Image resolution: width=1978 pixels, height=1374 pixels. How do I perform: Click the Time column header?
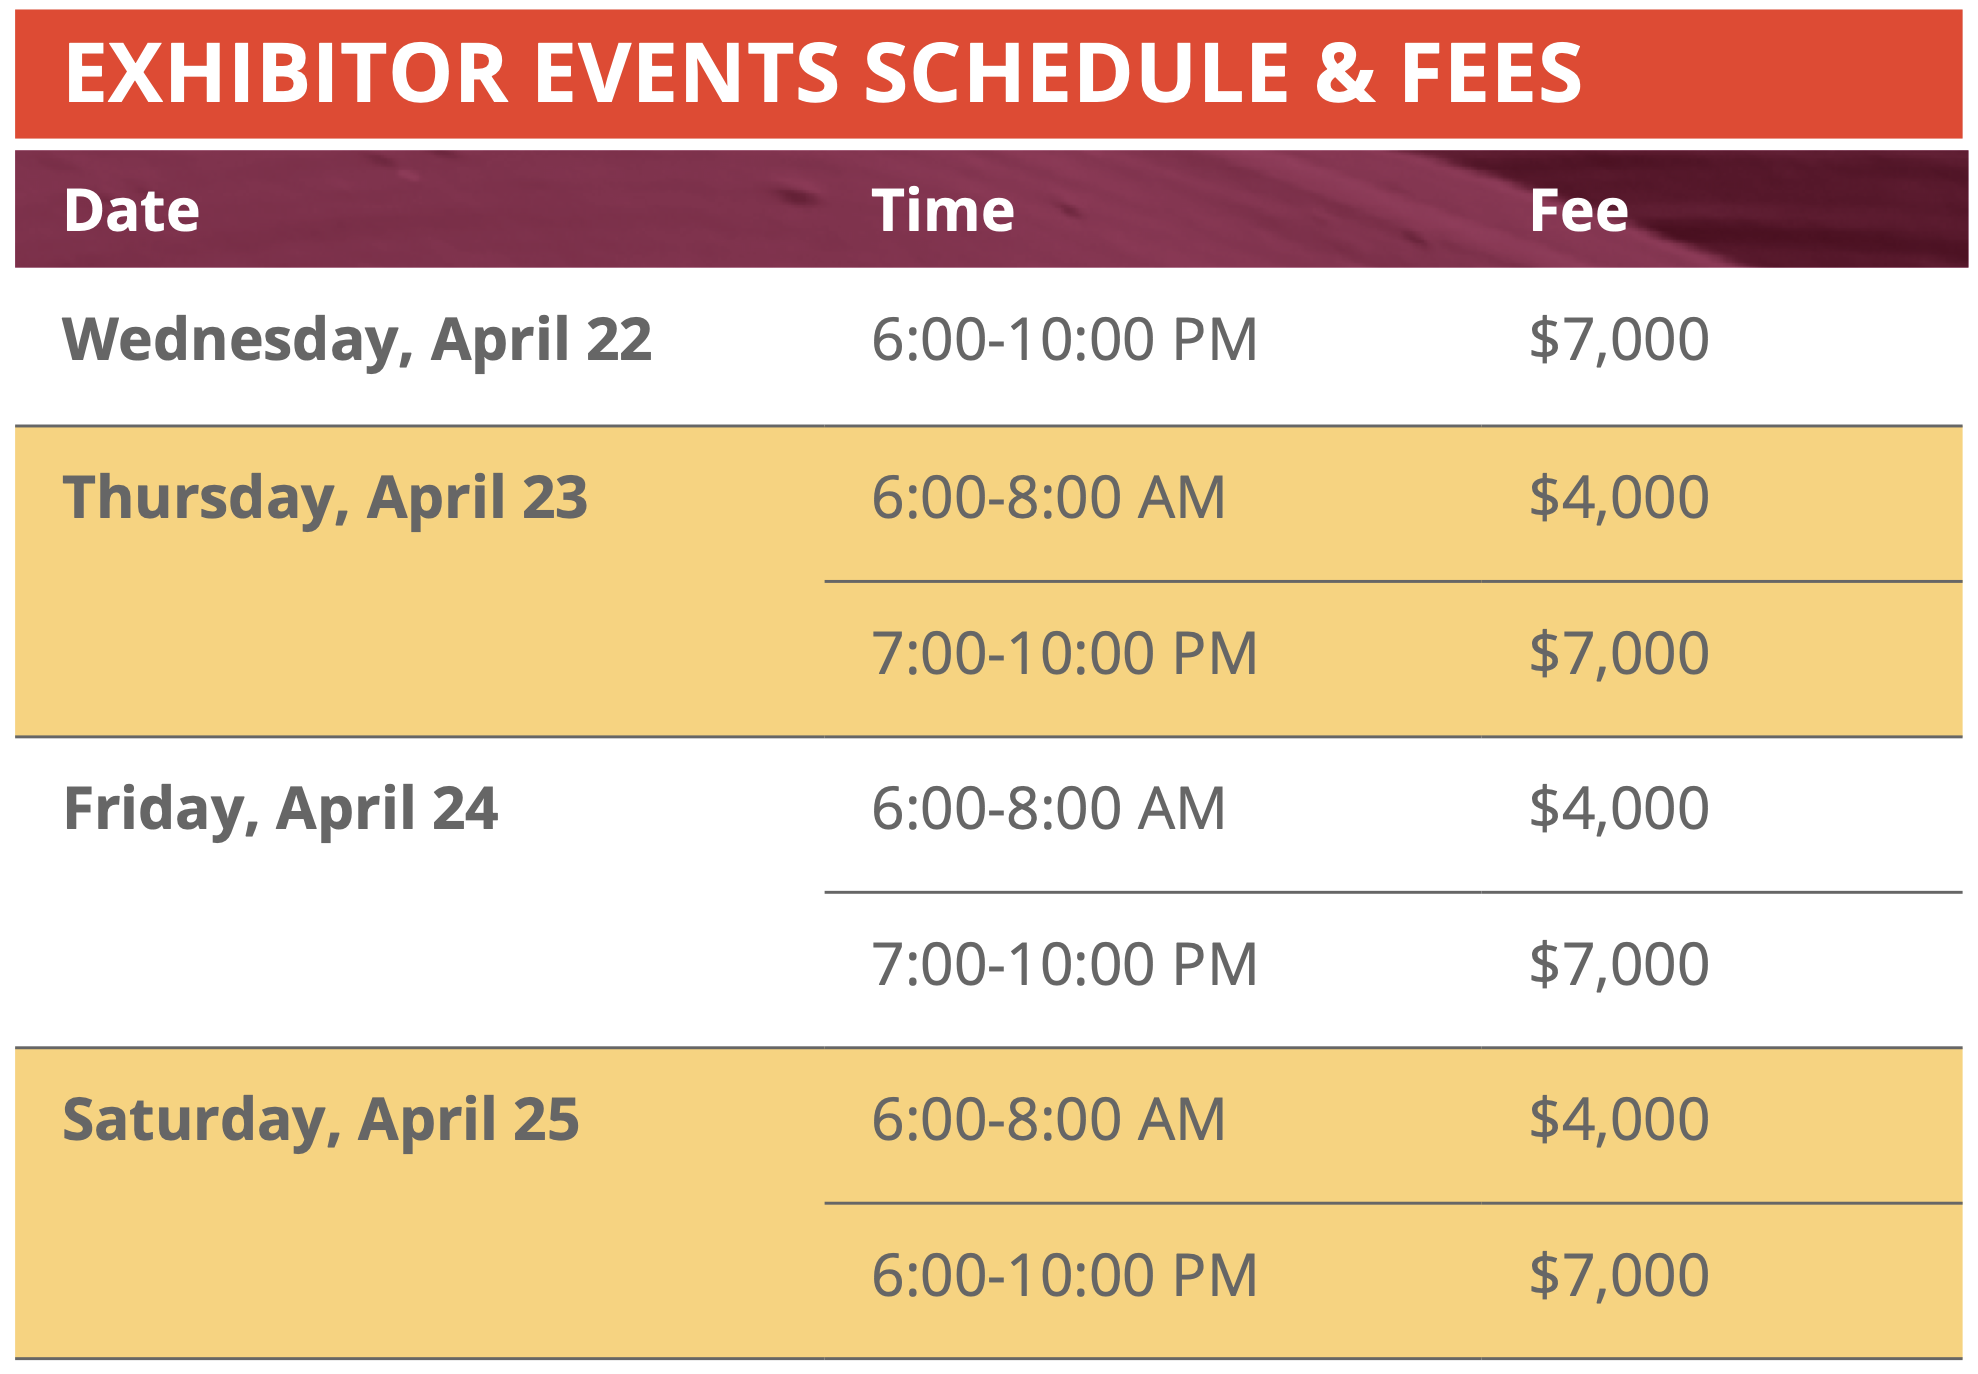(943, 211)
